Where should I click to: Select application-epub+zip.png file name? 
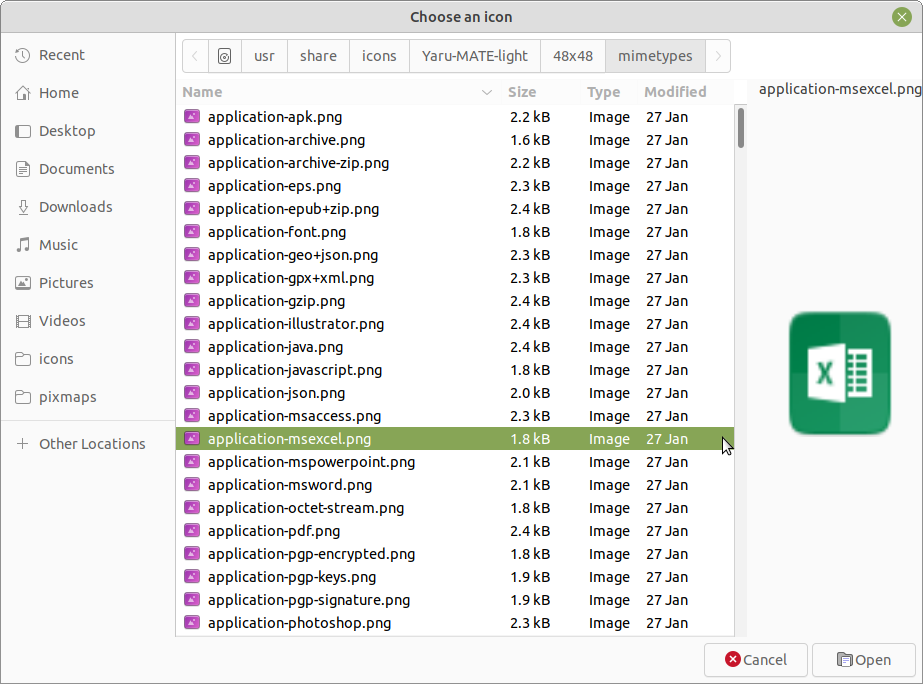pos(293,209)
